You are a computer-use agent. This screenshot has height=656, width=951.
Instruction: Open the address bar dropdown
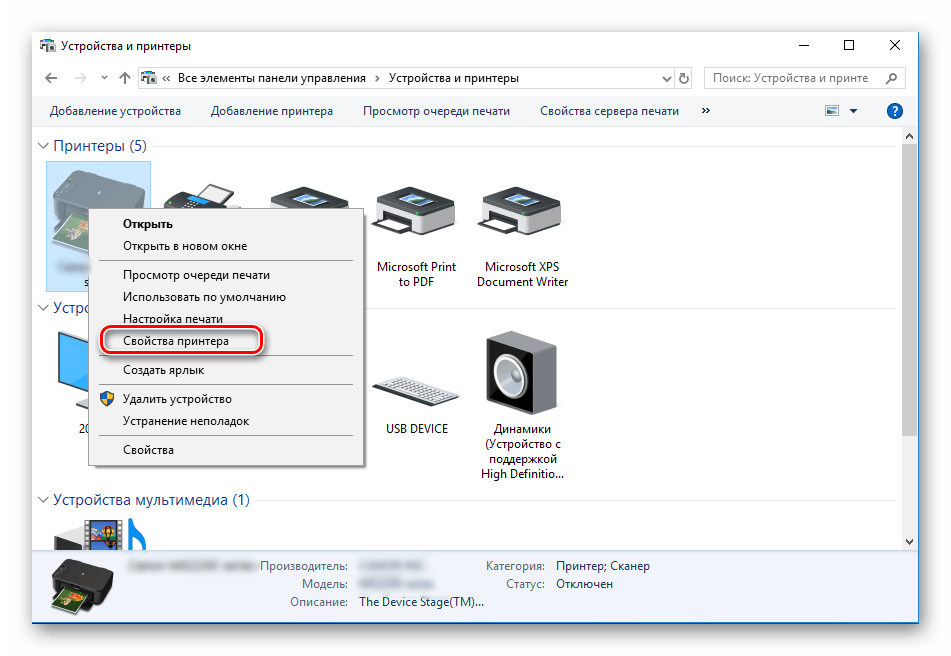point(666,77)
